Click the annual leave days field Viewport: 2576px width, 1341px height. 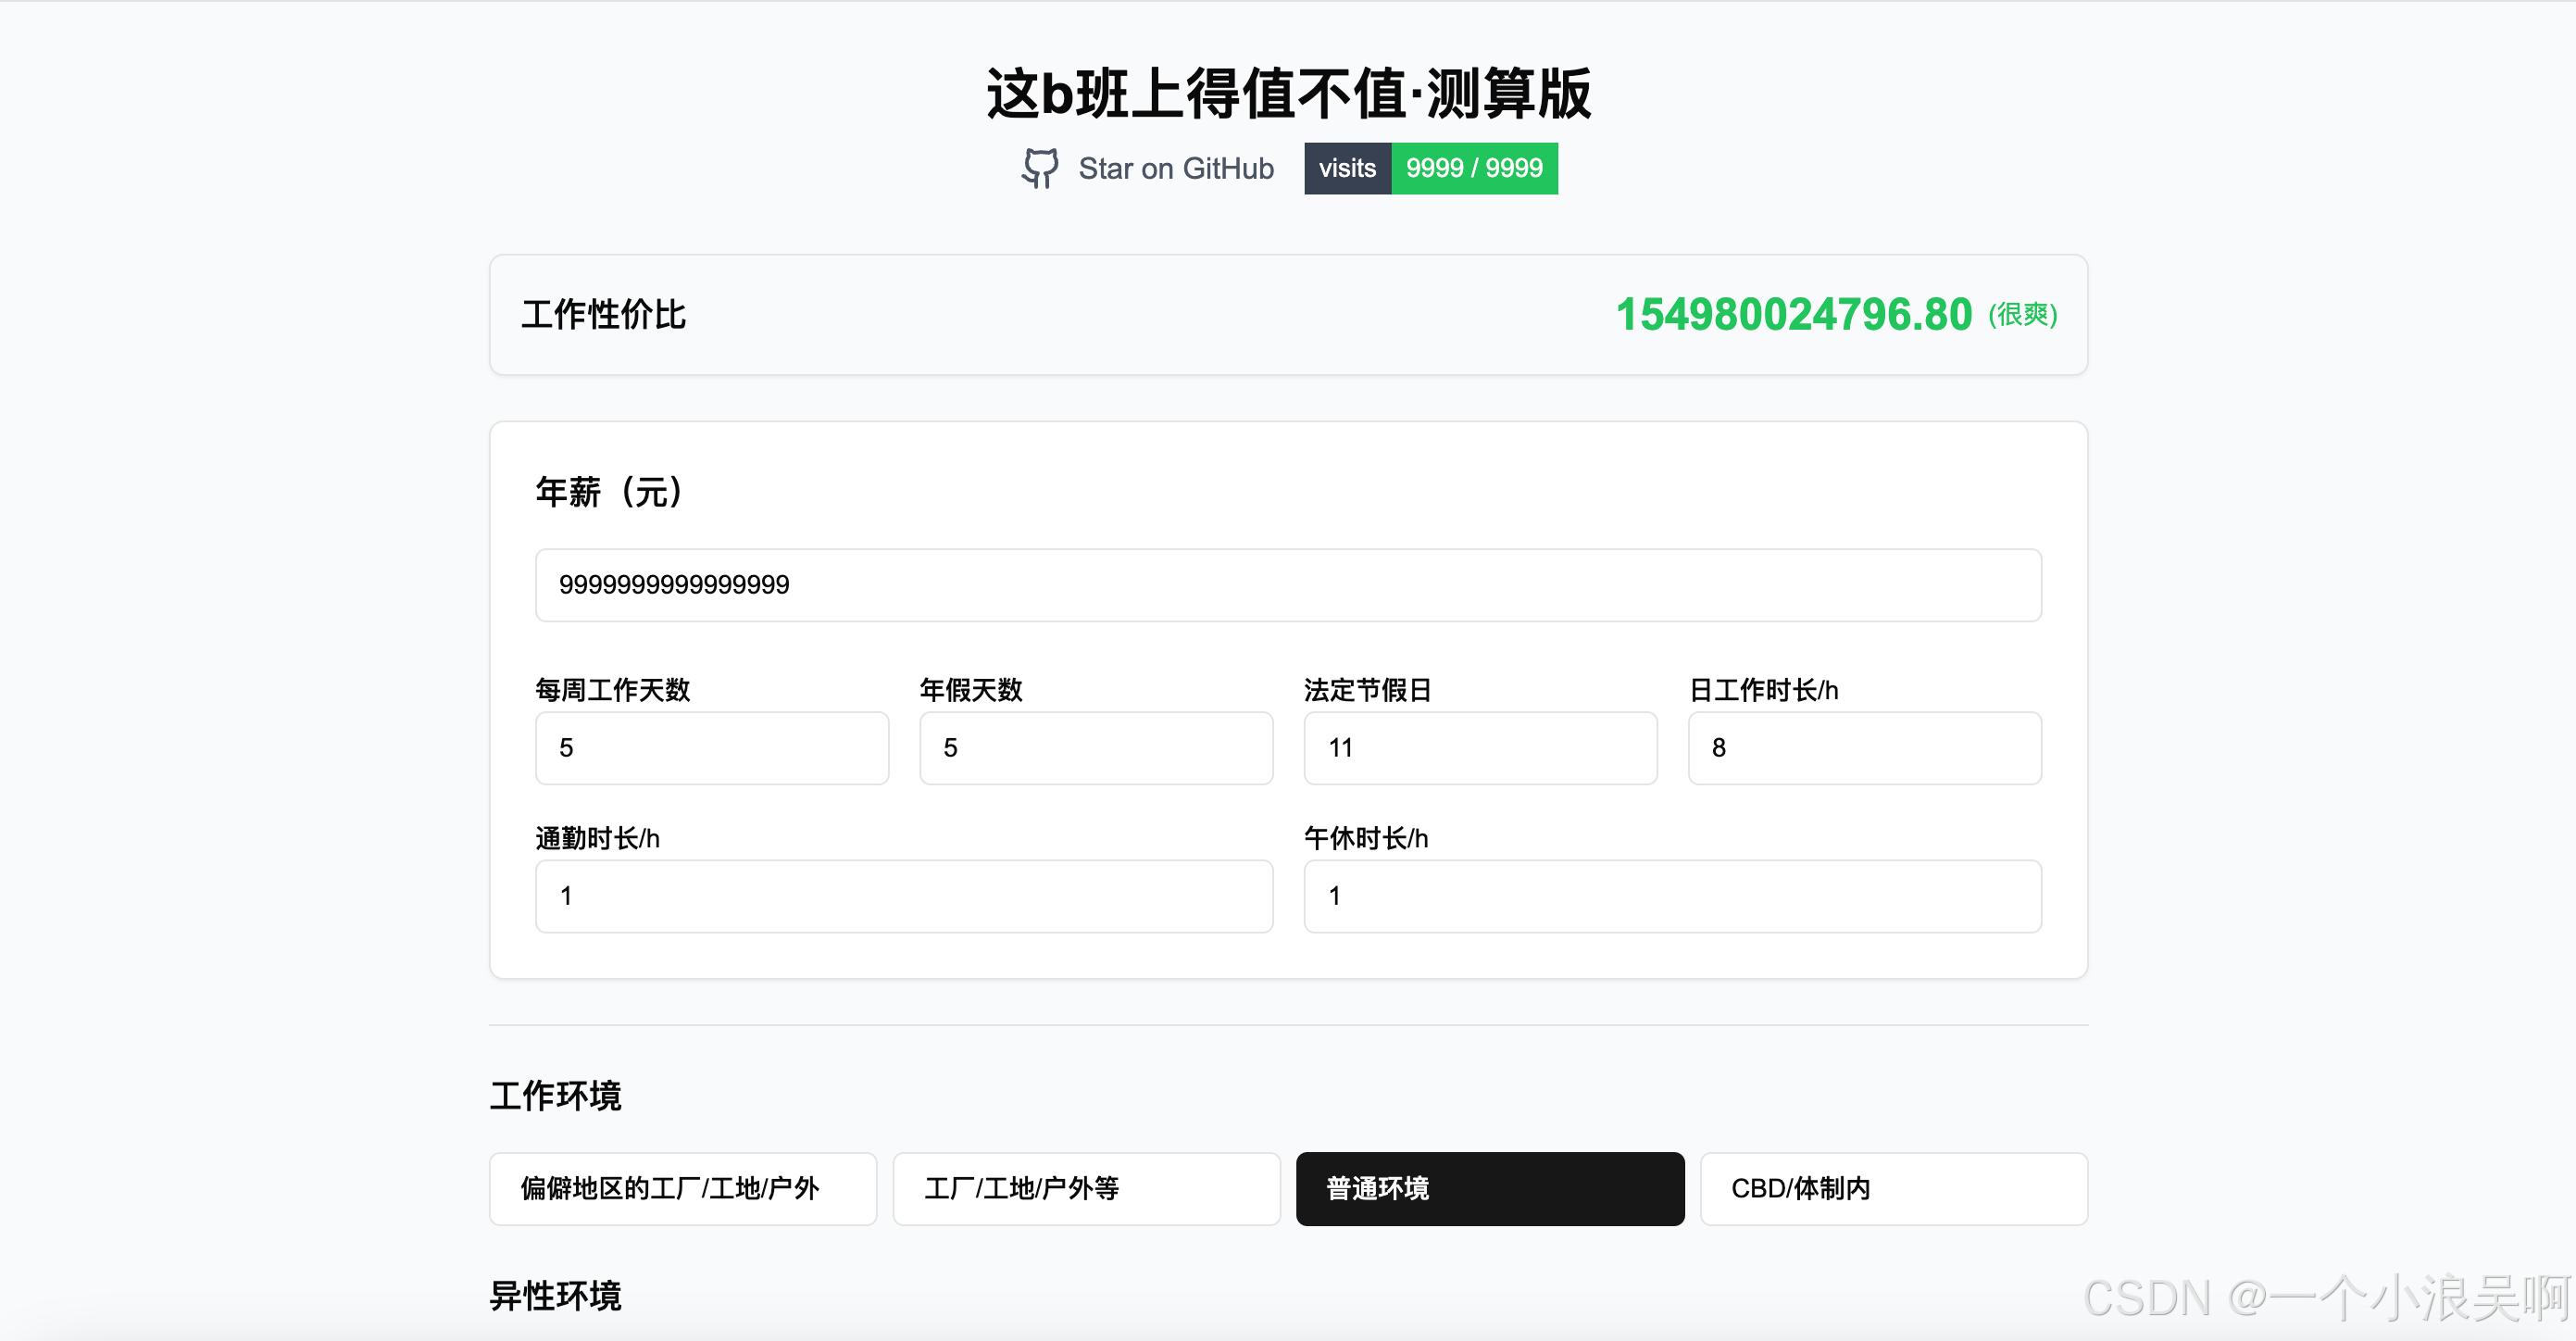point(1095,748)
